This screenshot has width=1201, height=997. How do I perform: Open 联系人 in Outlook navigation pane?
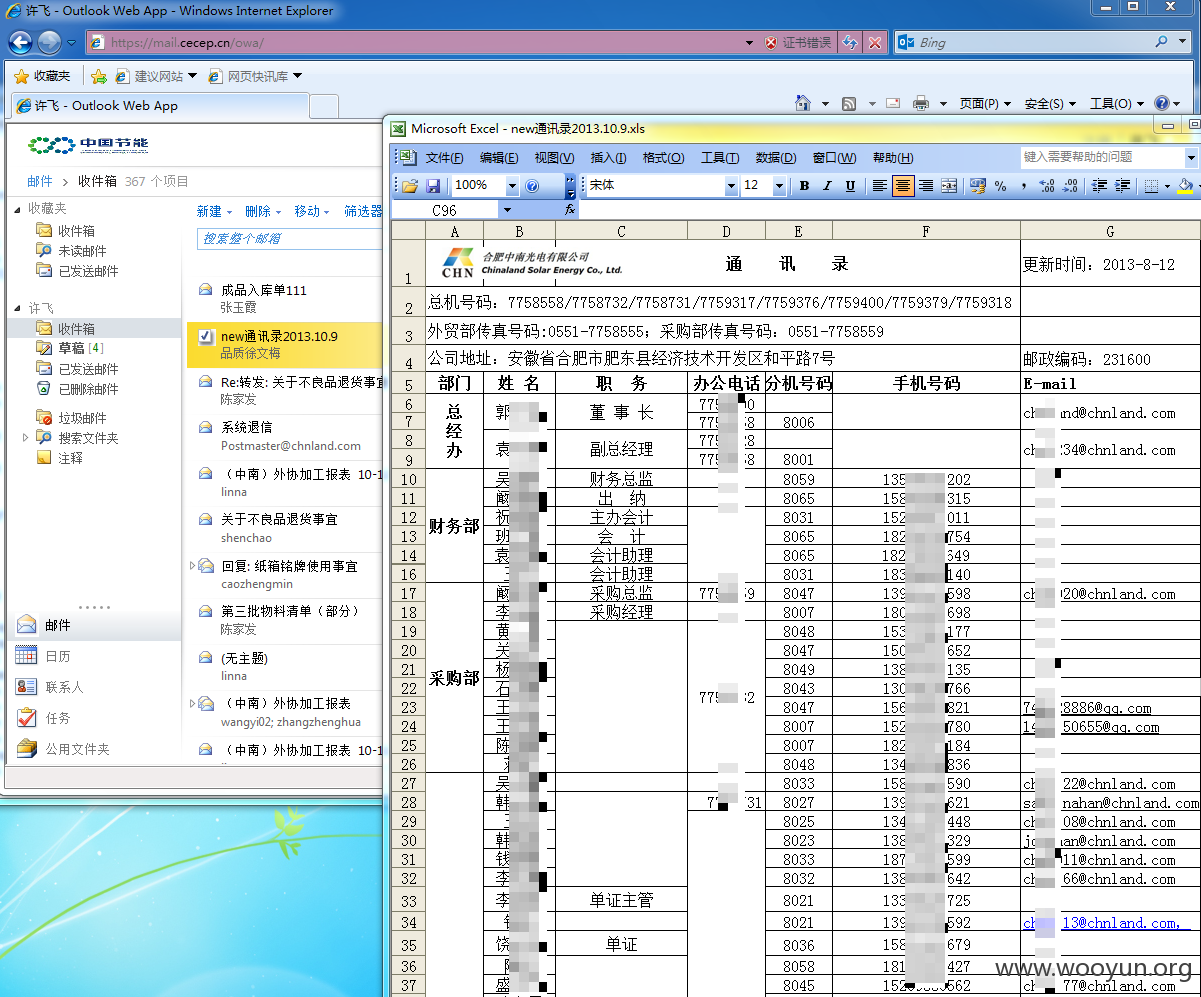[64, 687]
